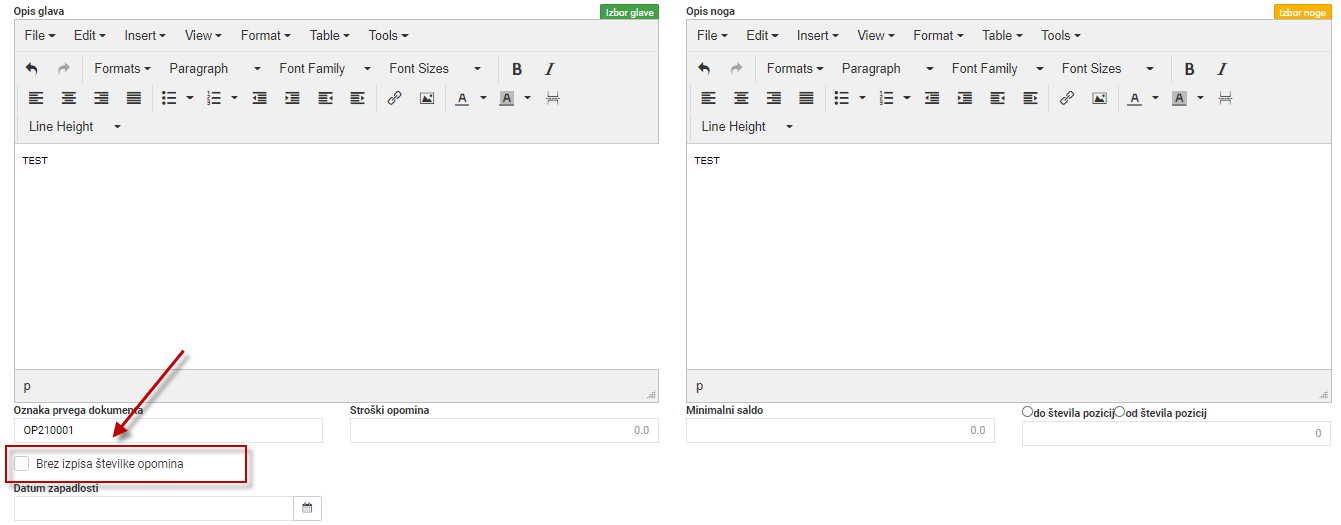Open Formats dropdown in Opis noga
The width and height of the screenshot is (1341, 525).
point(795,69)
